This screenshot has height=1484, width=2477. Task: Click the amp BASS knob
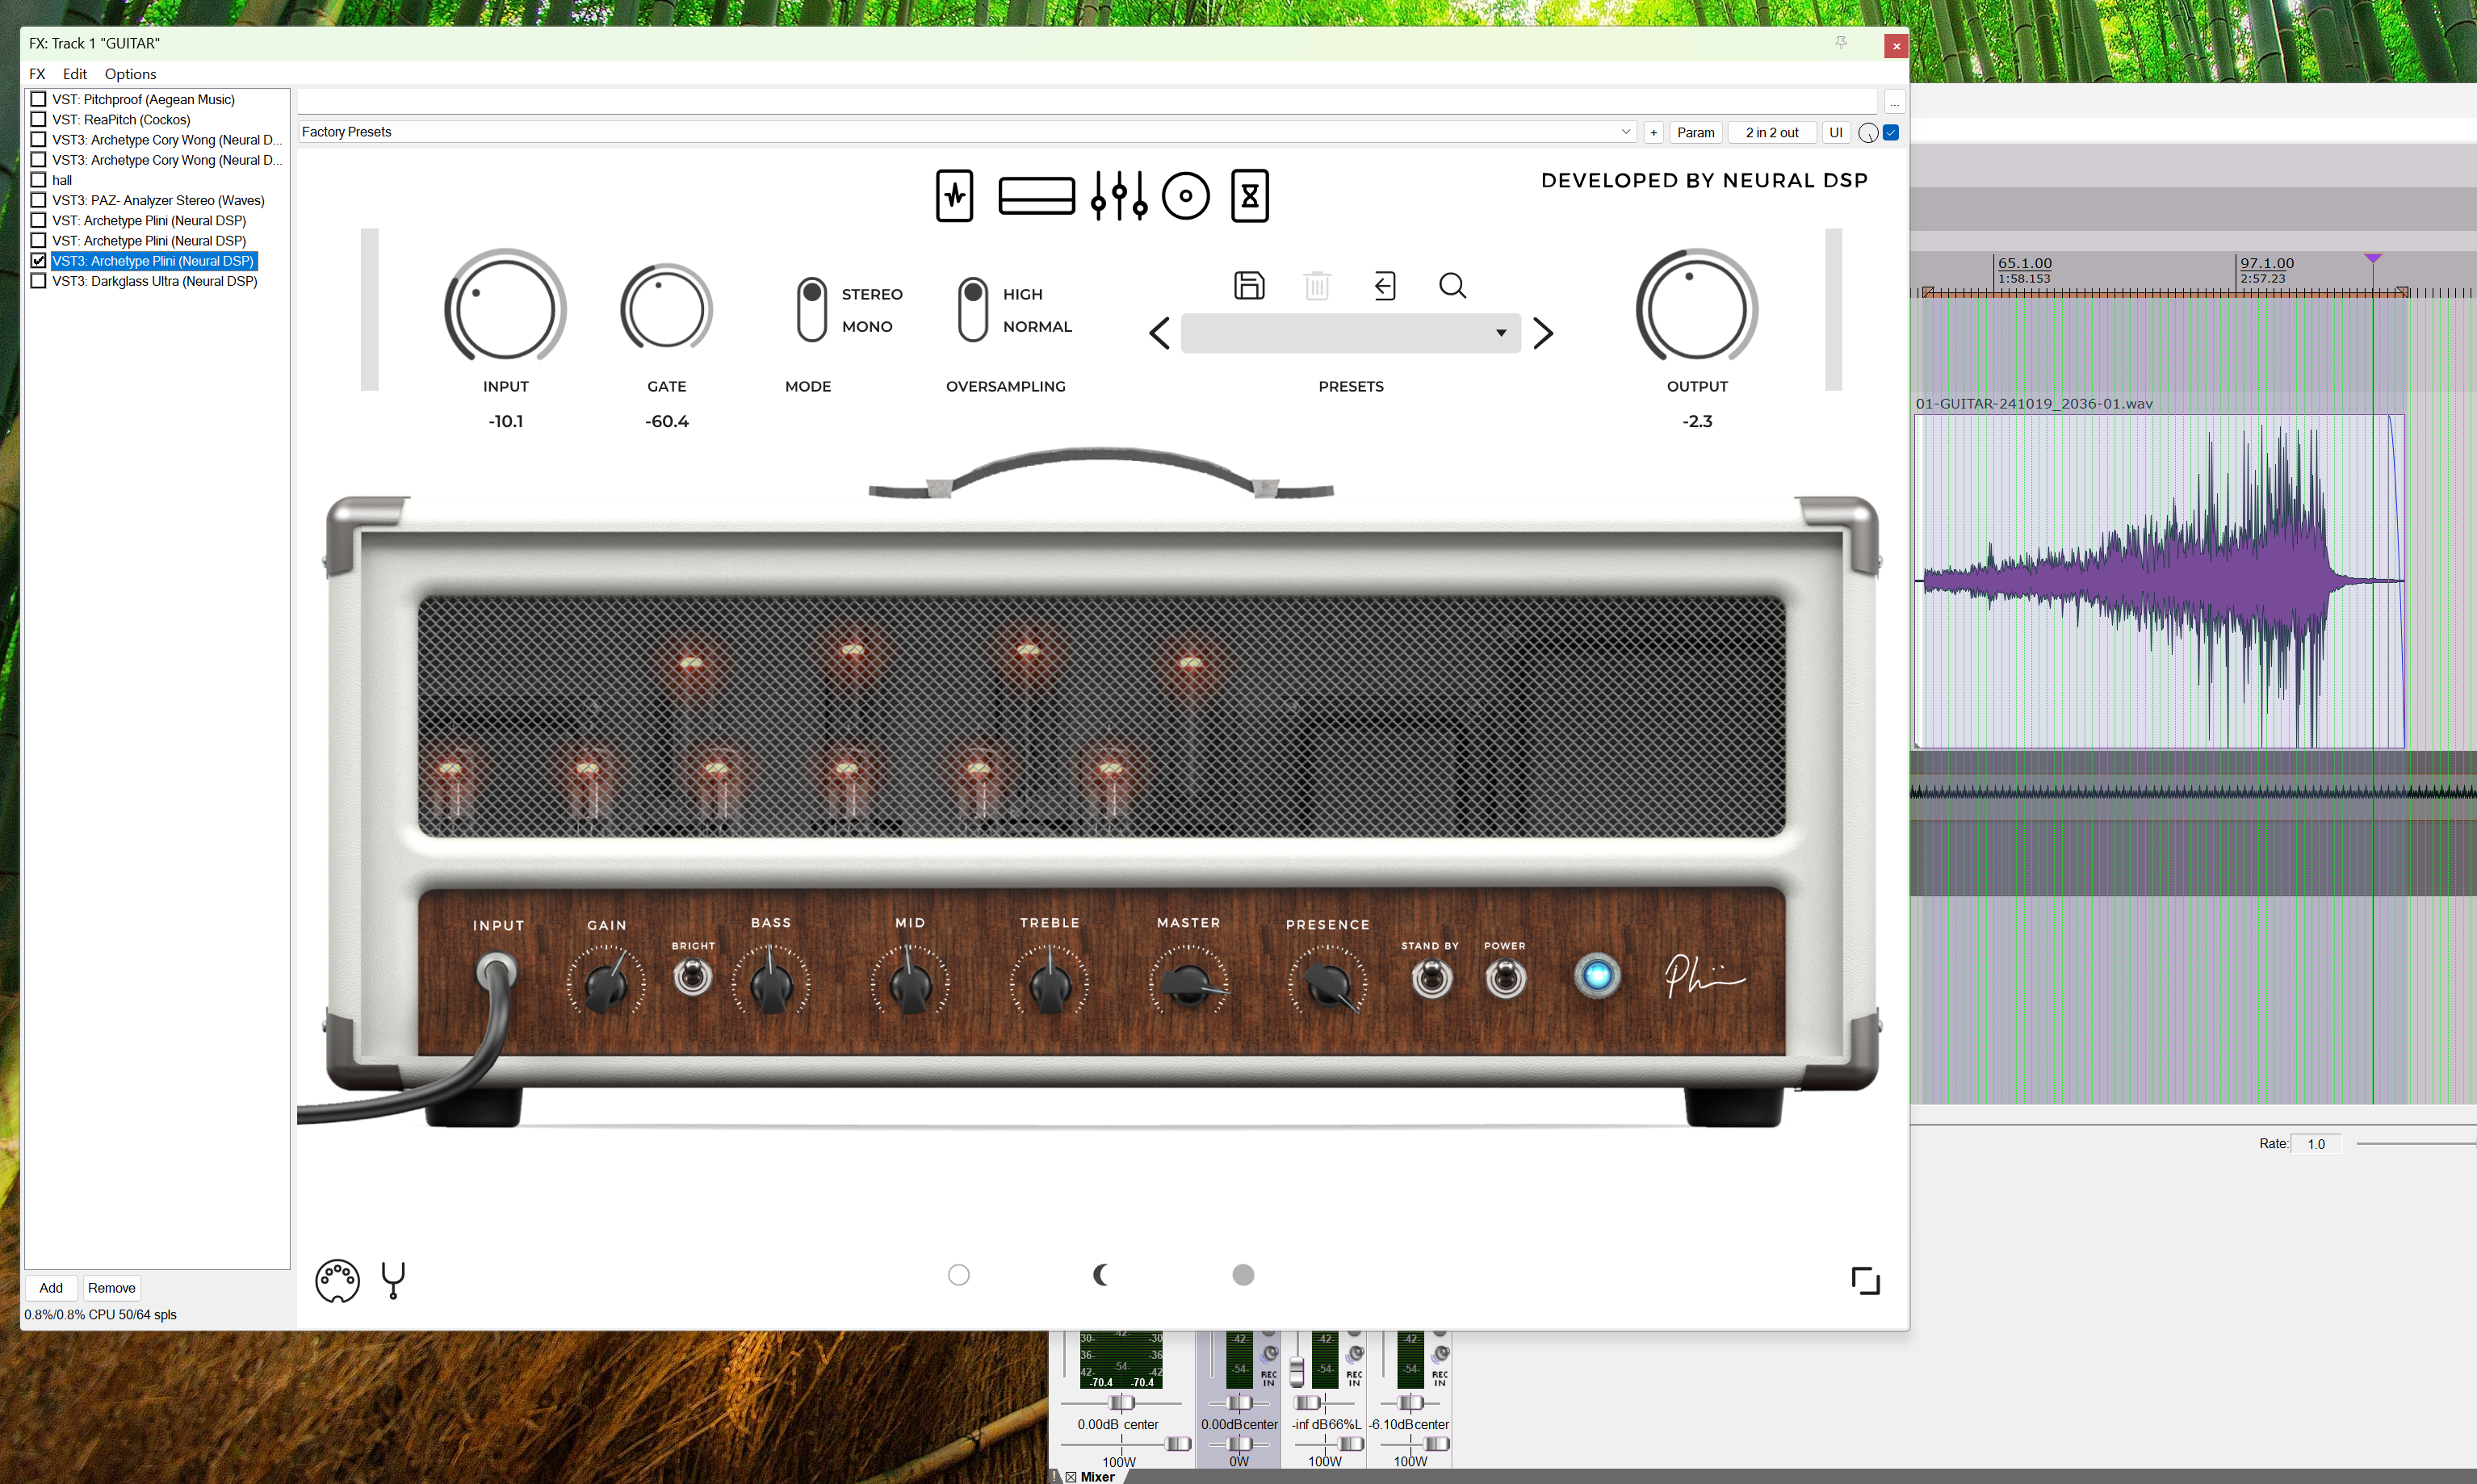771,984
